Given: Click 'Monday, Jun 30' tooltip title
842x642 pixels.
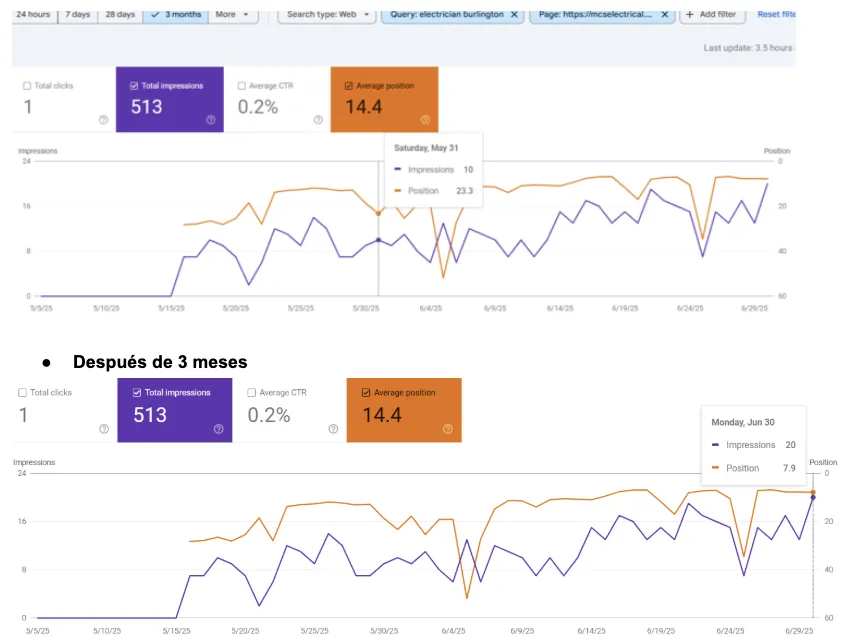Looking at the screenshot, I should [x=743, y=422].
